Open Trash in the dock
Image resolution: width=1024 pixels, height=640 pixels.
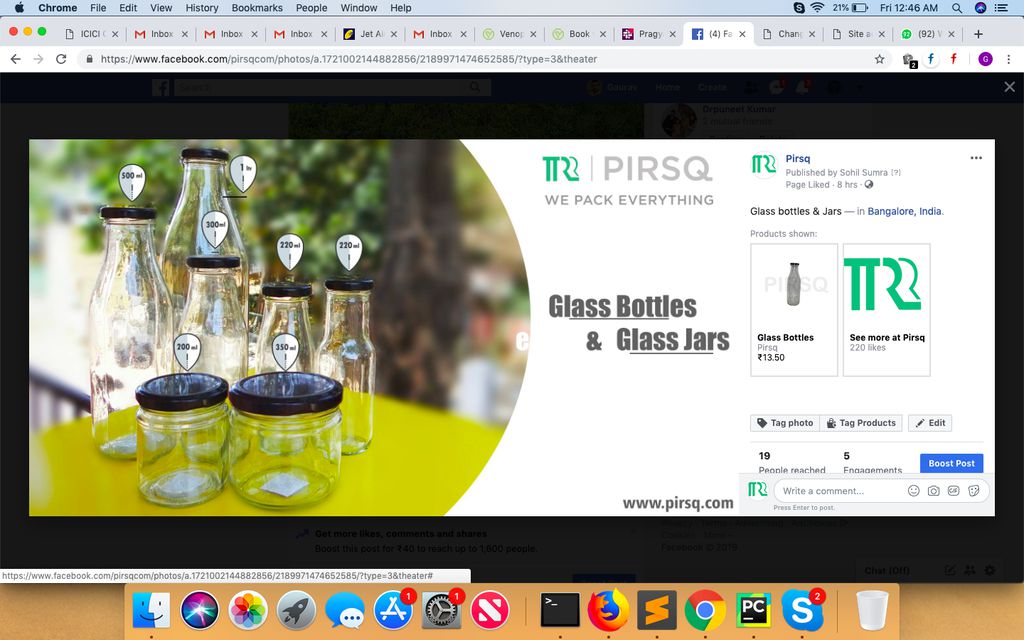point(872,611)
